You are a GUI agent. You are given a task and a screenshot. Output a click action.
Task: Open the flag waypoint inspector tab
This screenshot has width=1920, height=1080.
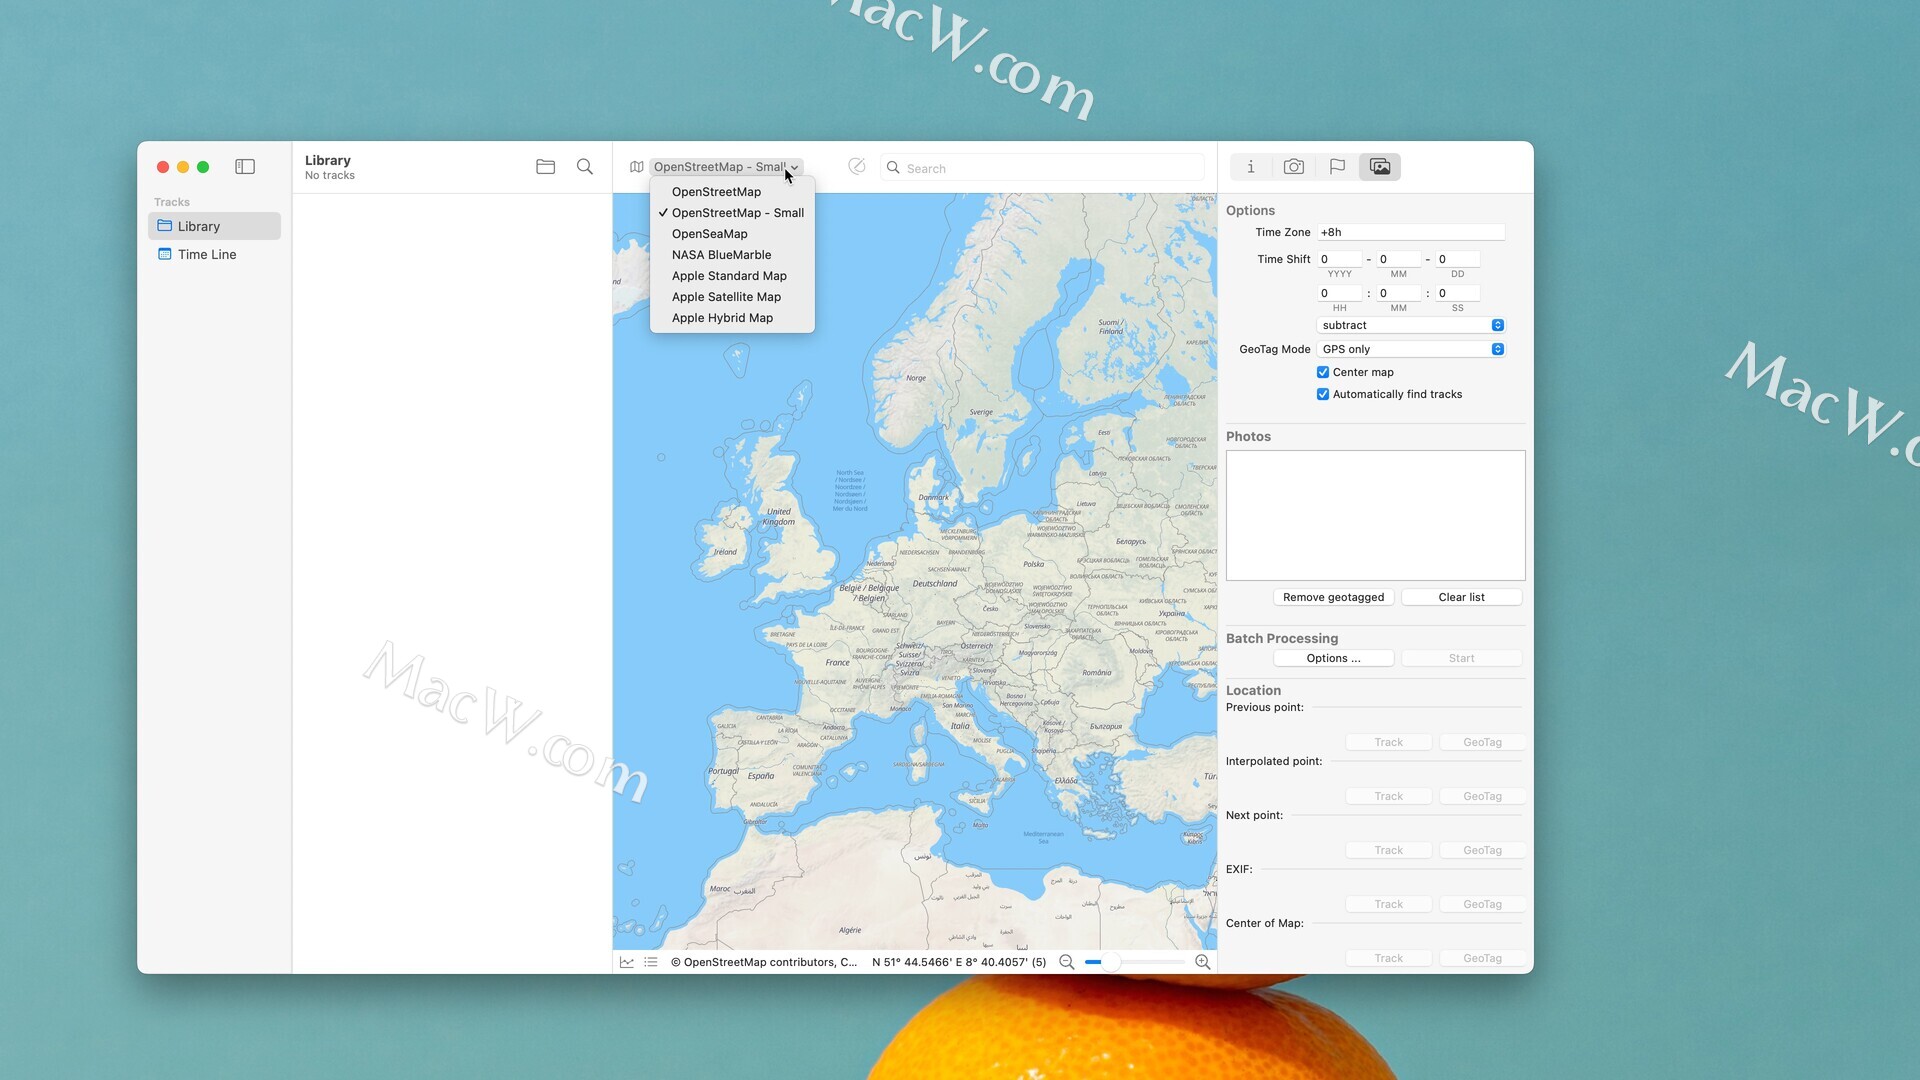coord(1337,167)
